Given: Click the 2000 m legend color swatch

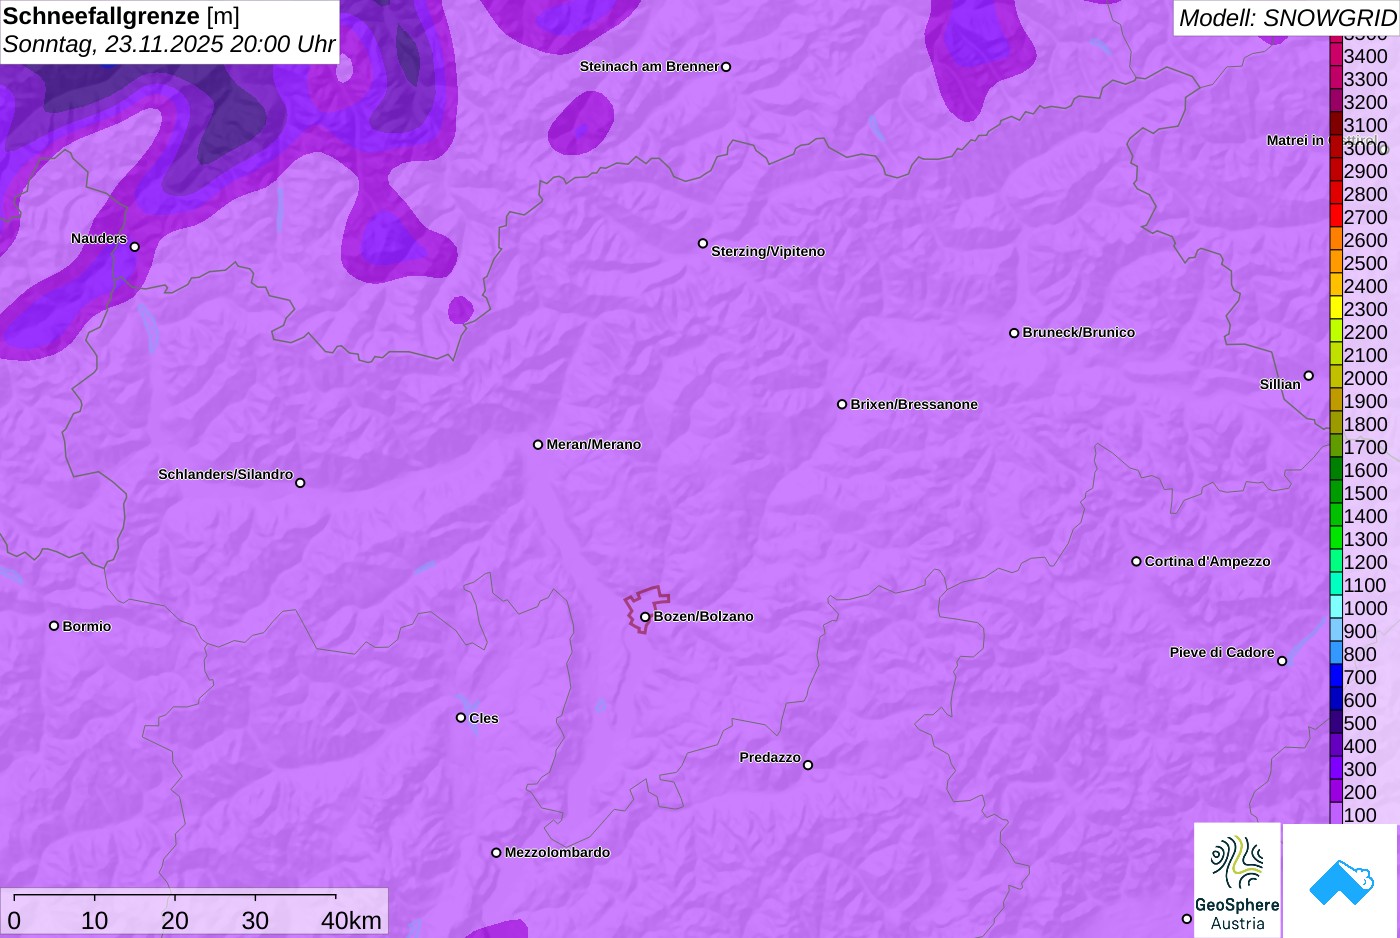Looking at the screenshot, I should 1336,378.
